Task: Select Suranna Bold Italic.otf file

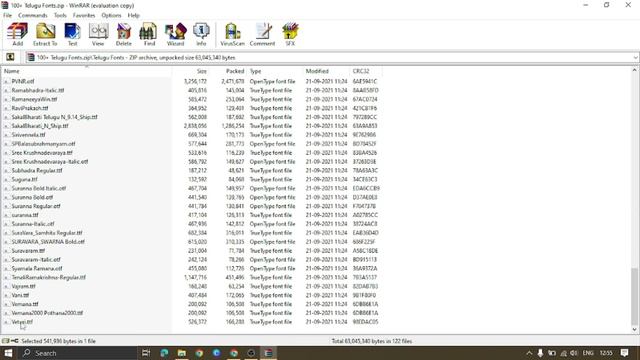Action: coord(39,188)
